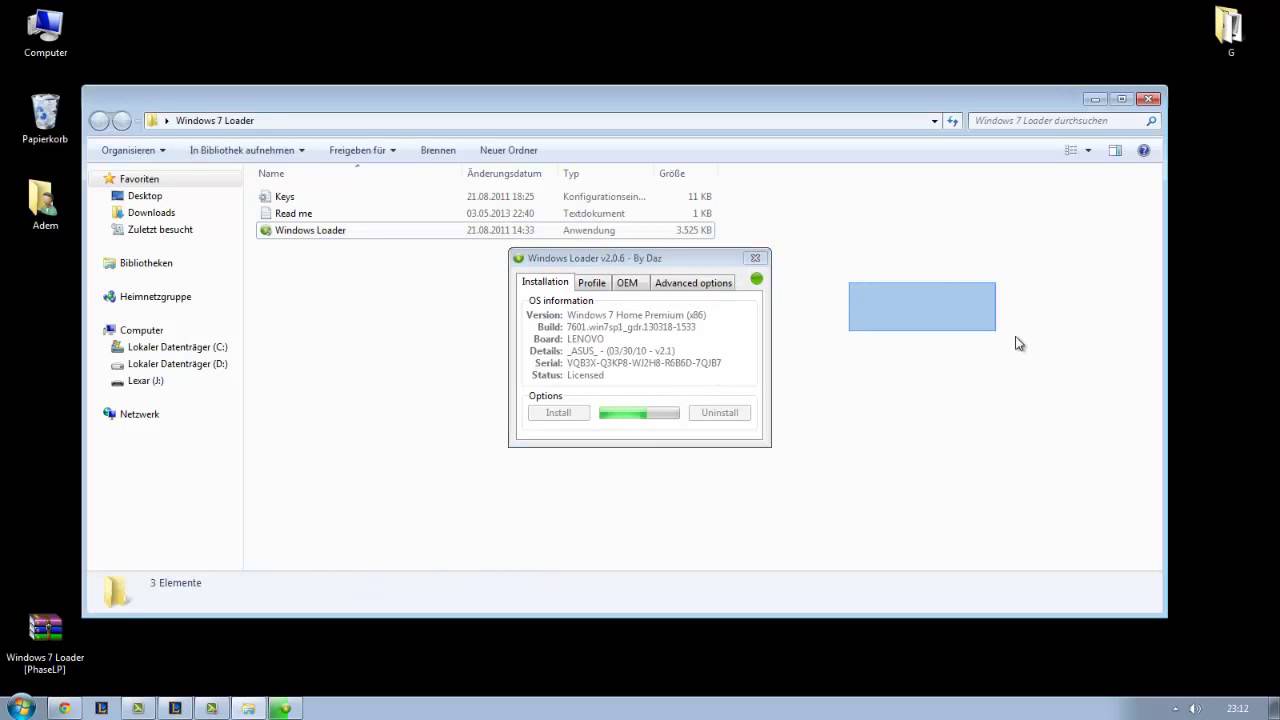Open the Freigeben für dropdown
Screen dimensions: 1280x720
tap(362, 150)
